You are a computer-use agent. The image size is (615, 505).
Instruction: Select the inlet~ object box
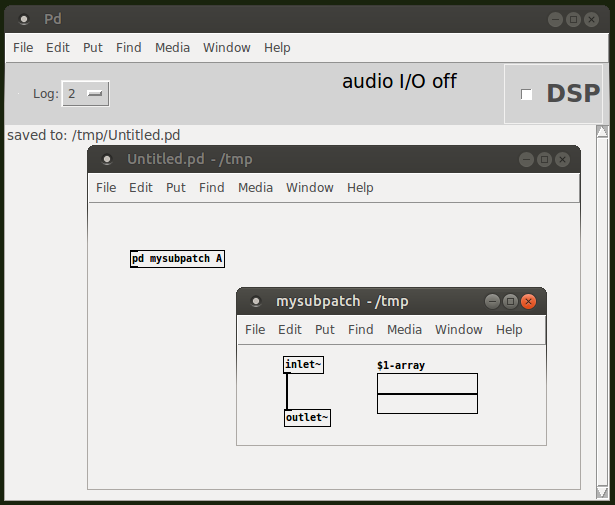(x=303, y=365)
